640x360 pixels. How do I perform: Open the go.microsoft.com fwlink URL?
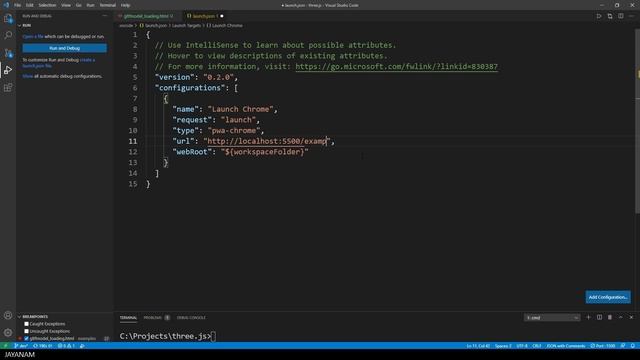point(396,67)
